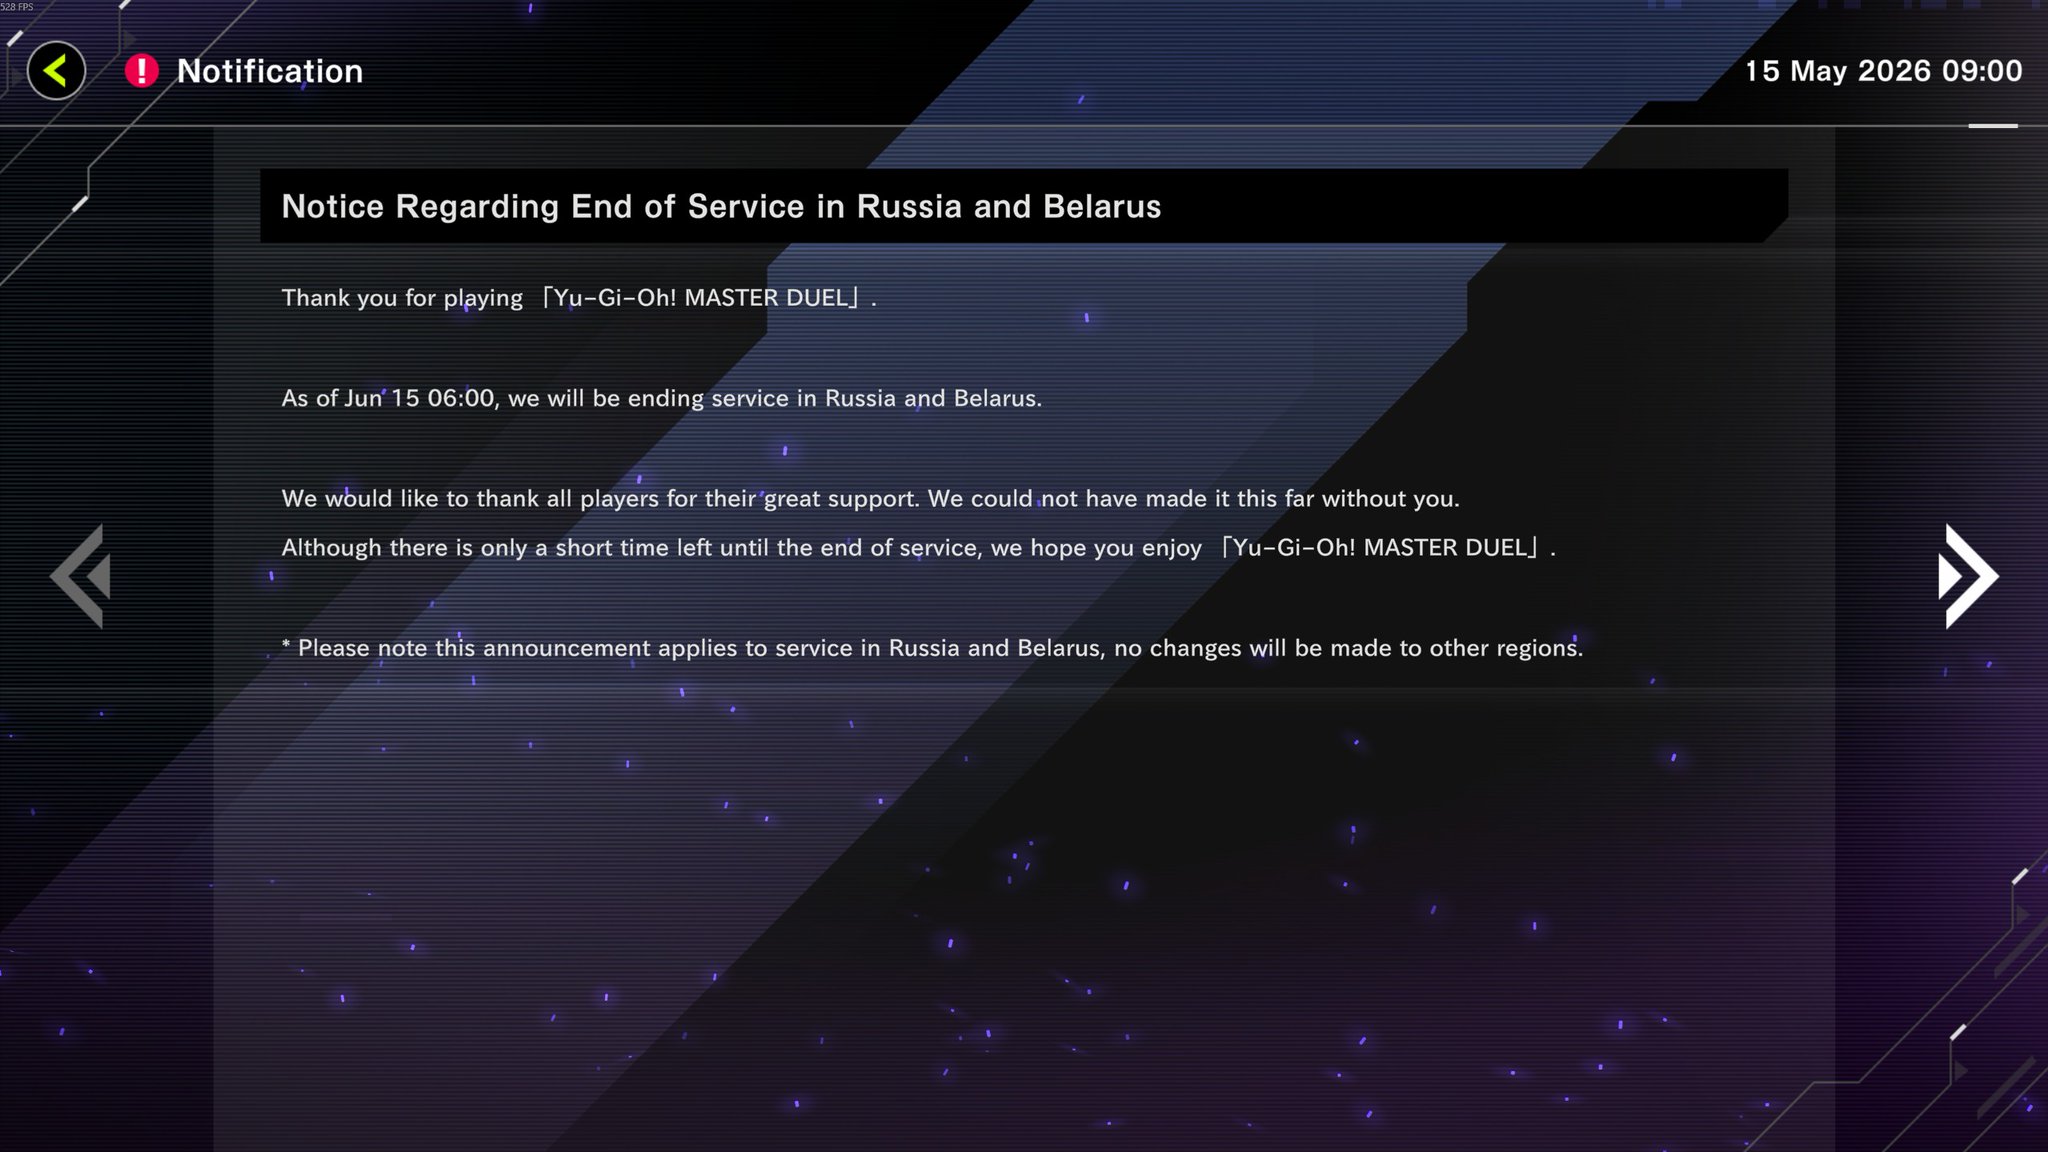Click the 'As of Jun 15 06:00' sentence
This screenshot has width=2048, height=1152.
[662, 398]
